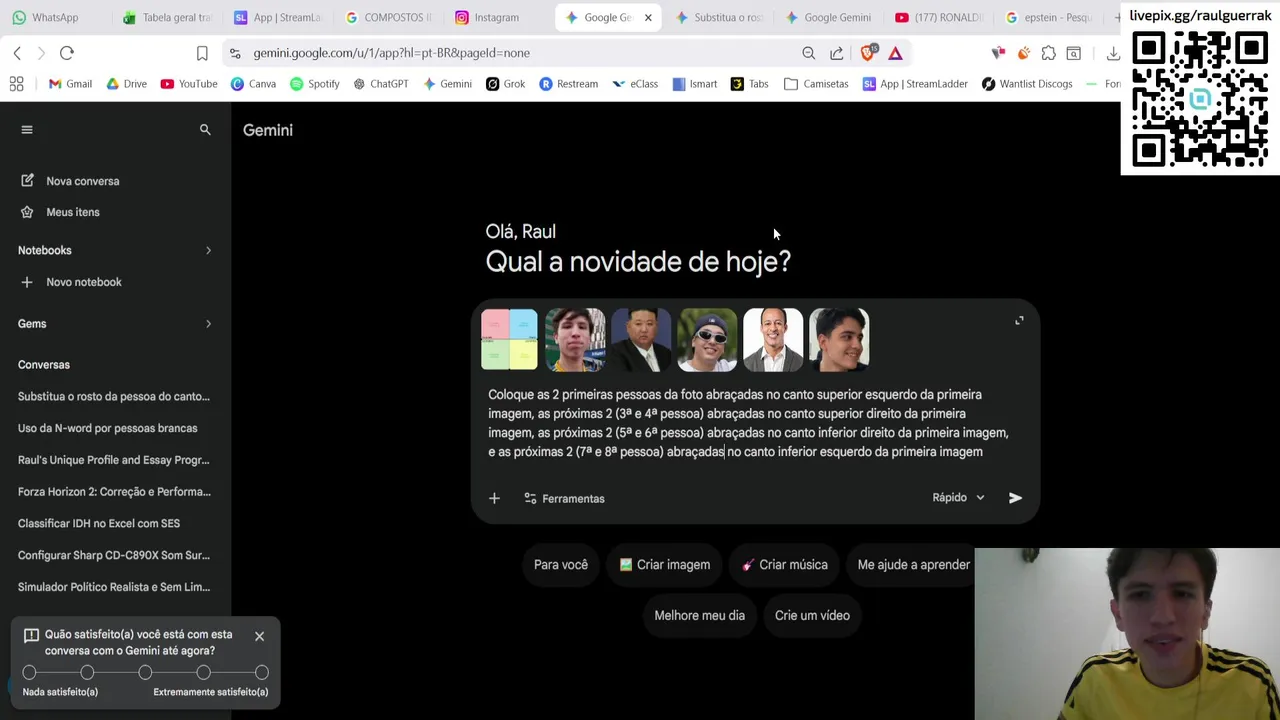Expand the Gems section arrow
Viewport: 1280px width, 720px height.
coord(208,324)
